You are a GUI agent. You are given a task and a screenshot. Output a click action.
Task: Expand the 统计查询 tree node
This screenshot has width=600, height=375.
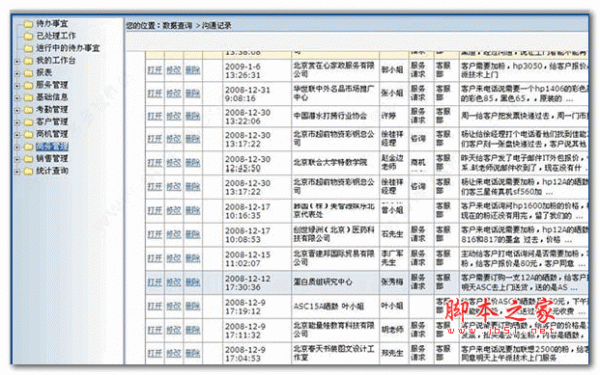(x=17, y=171)
